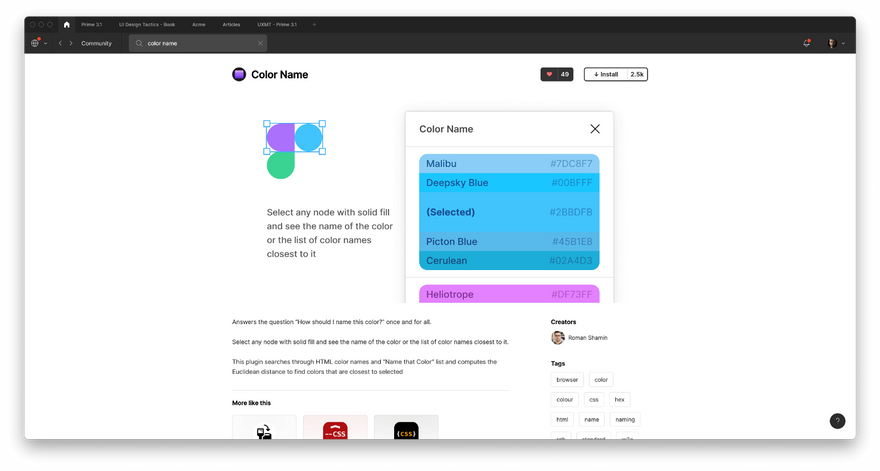The image size is (880, 471).
Task: Click the html tag
Action: [x=562, y=419]
